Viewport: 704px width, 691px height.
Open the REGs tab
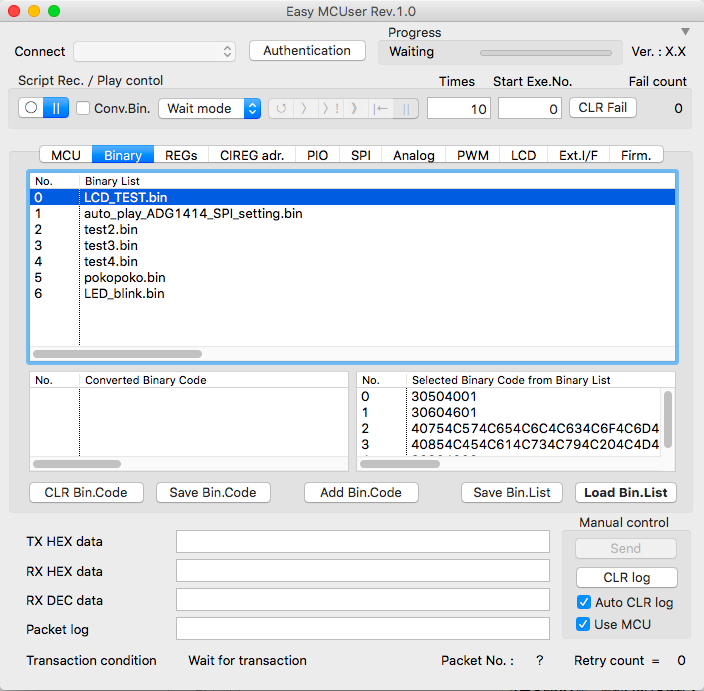181,155
